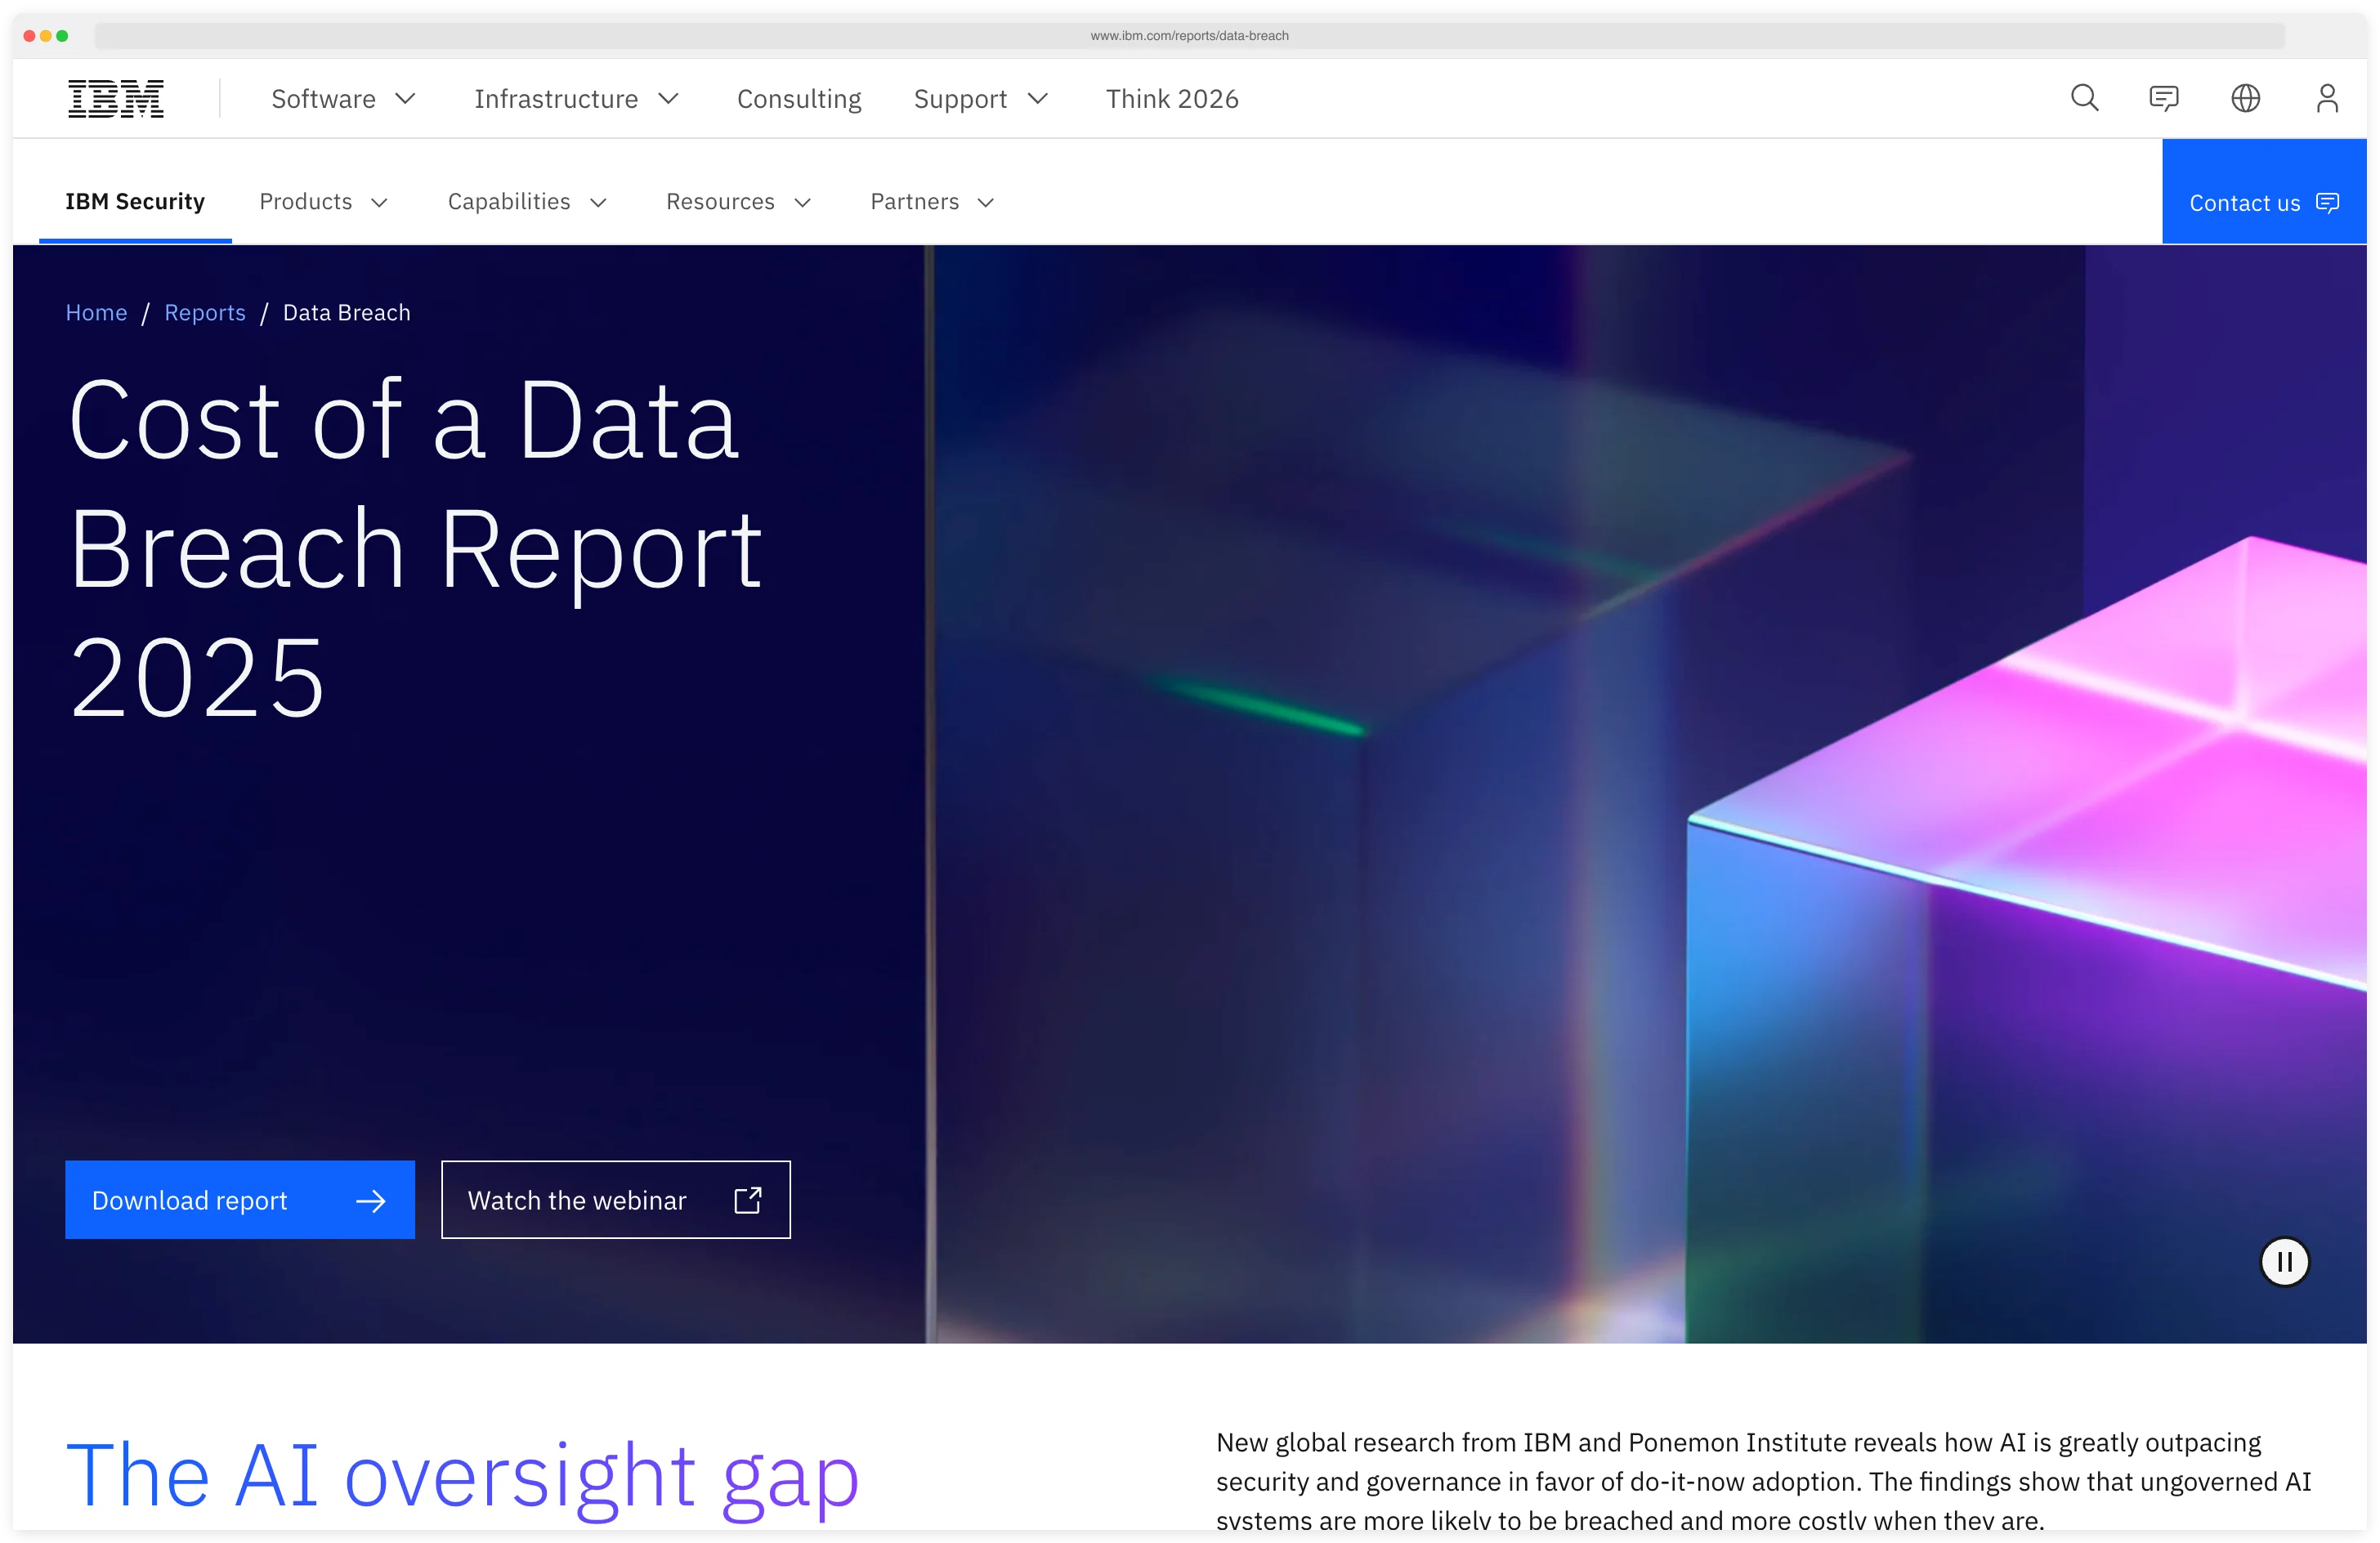The width and height of the screenshot is (2380, 1543).
Task: Click the IBM logo
Action: pos(116,98)
